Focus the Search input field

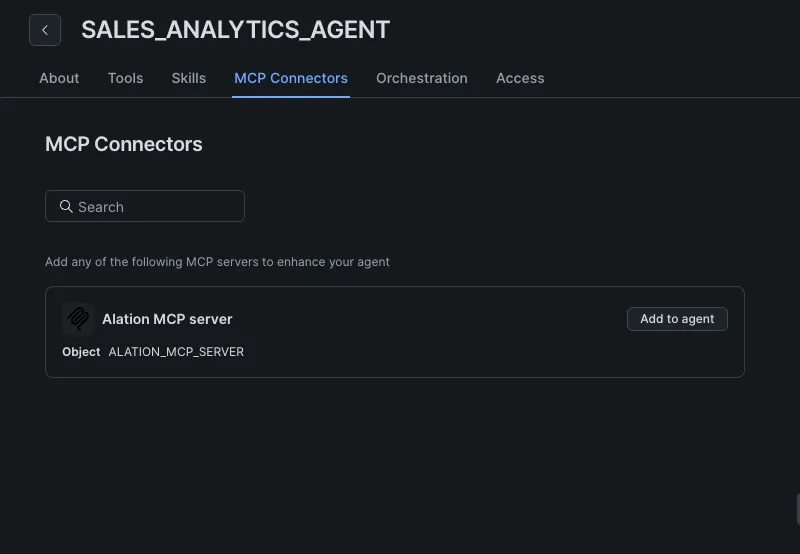[x=145, y=206]
